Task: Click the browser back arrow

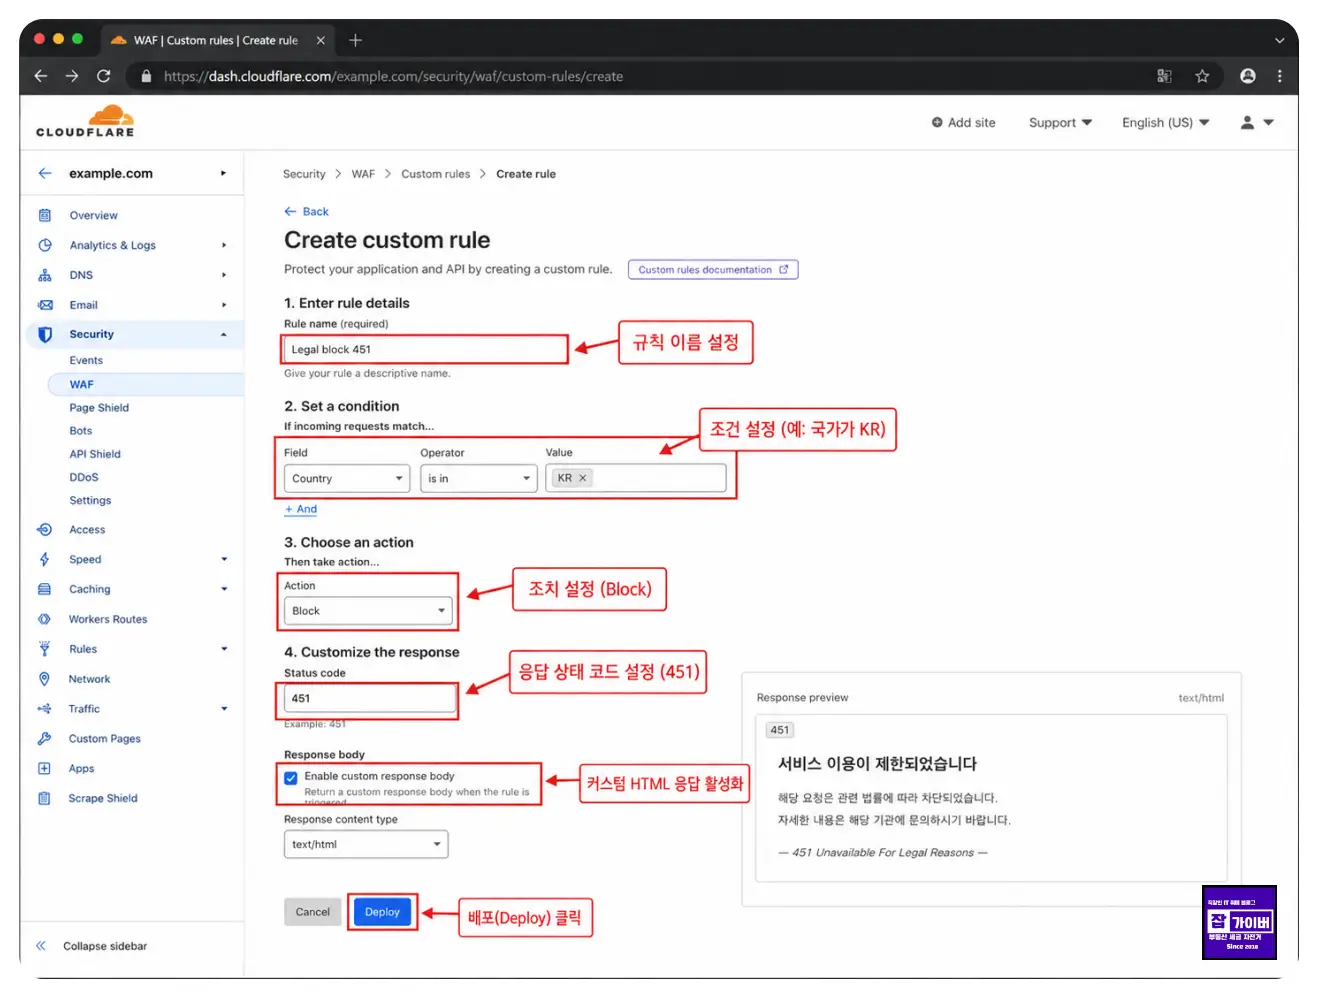Action: tap(41, 76)
